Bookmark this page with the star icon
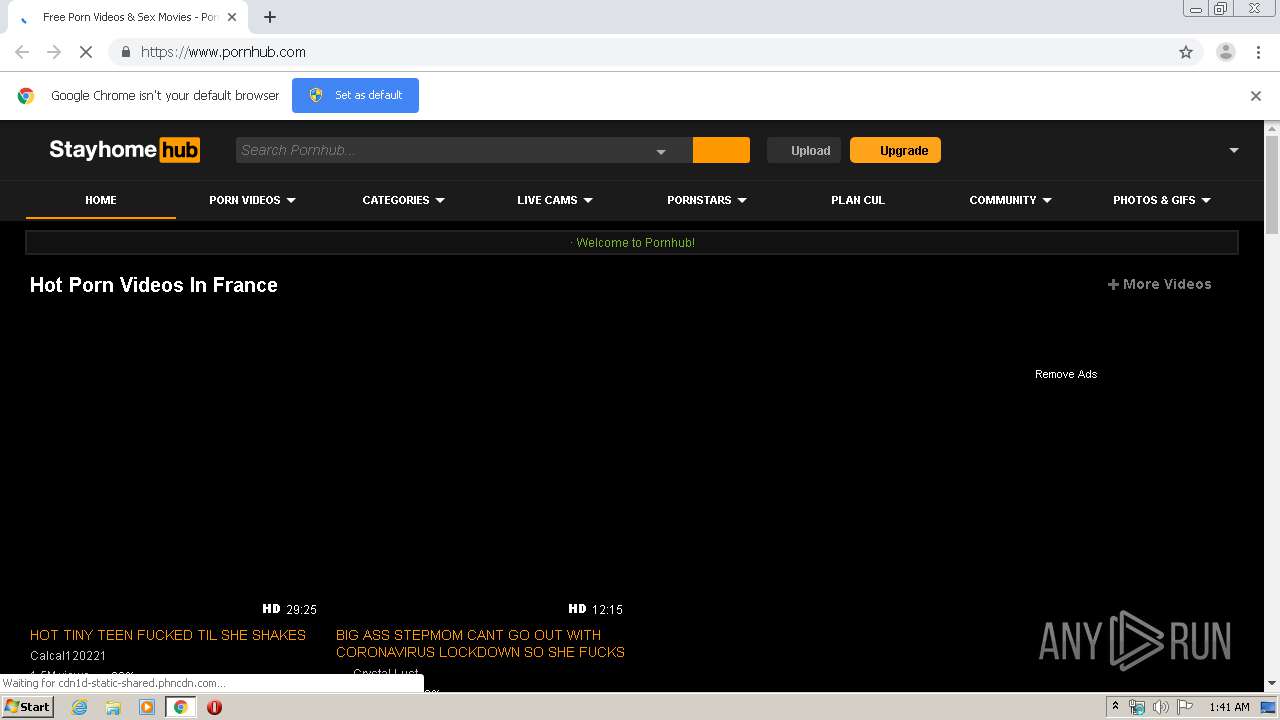The height and width of the screenshot is (720, 1280). tap(1186, 52)
